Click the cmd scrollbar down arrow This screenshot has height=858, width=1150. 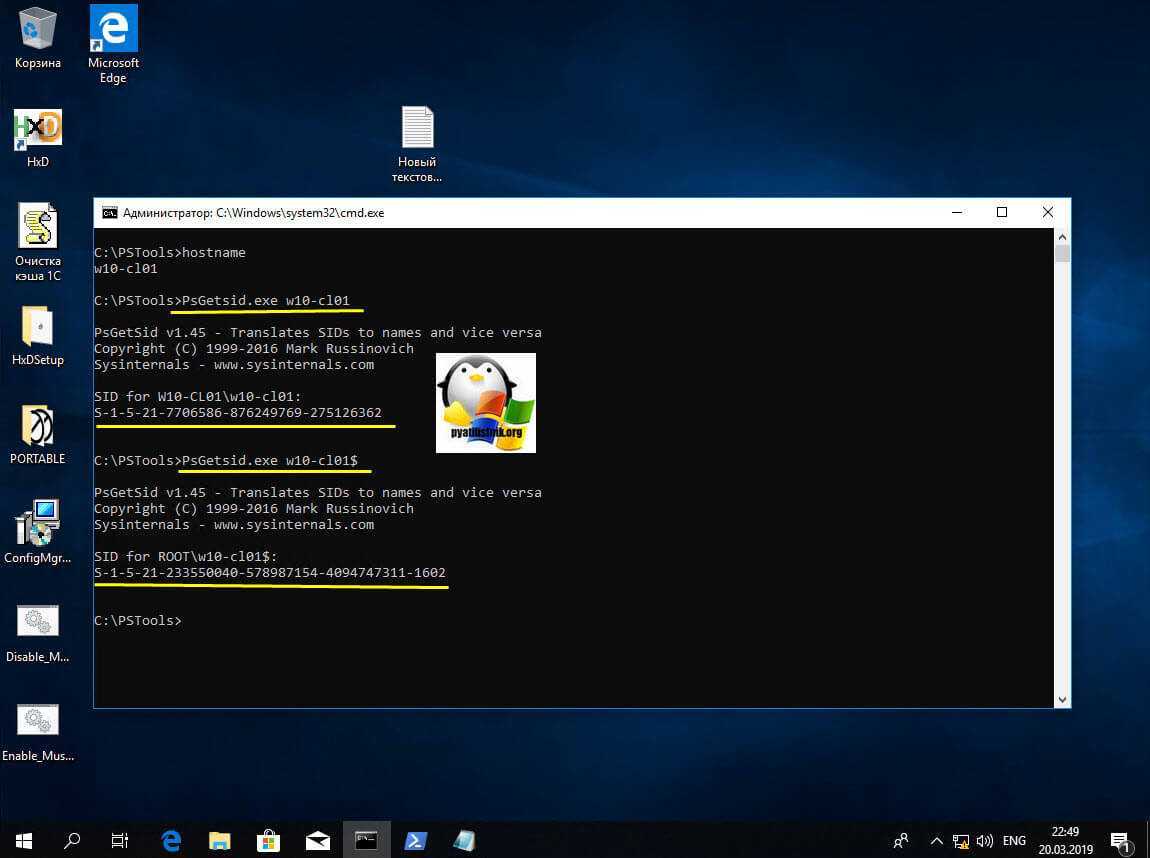[x=1062, y=699]
